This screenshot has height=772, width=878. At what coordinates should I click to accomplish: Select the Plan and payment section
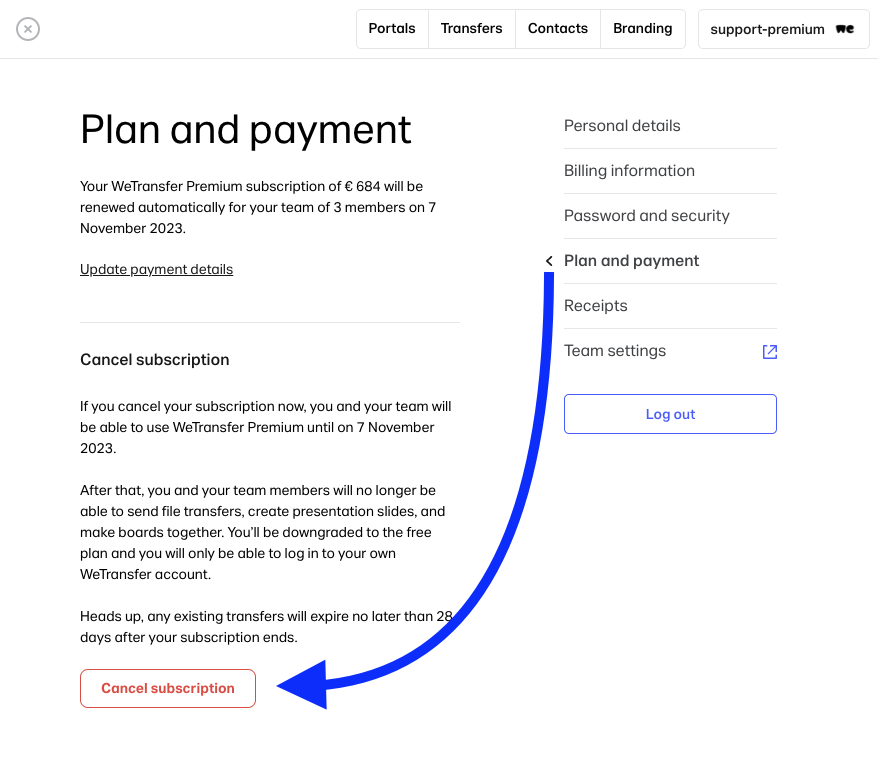pyautogui.click(x=631, y=260)
